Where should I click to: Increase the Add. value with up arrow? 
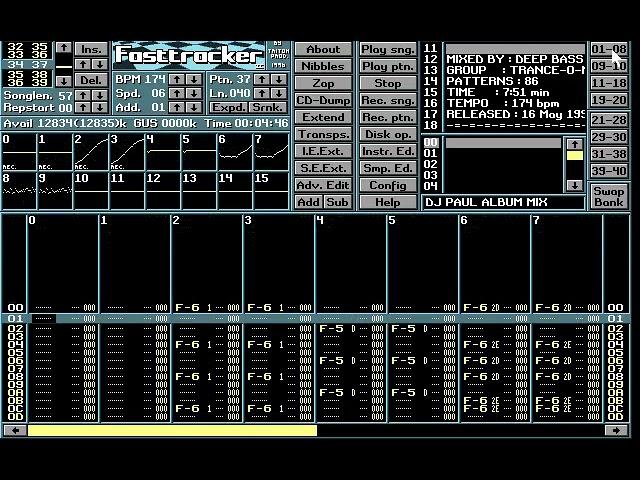177,107
